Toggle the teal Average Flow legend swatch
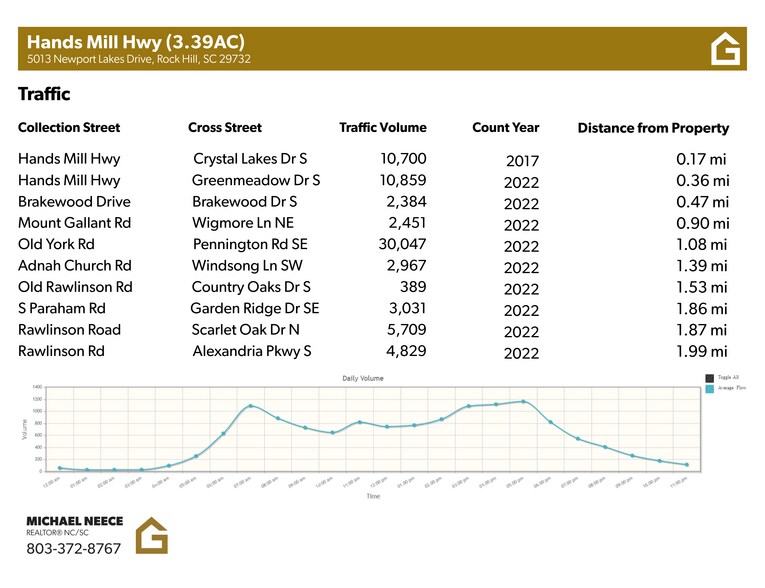 coord(709,389)
